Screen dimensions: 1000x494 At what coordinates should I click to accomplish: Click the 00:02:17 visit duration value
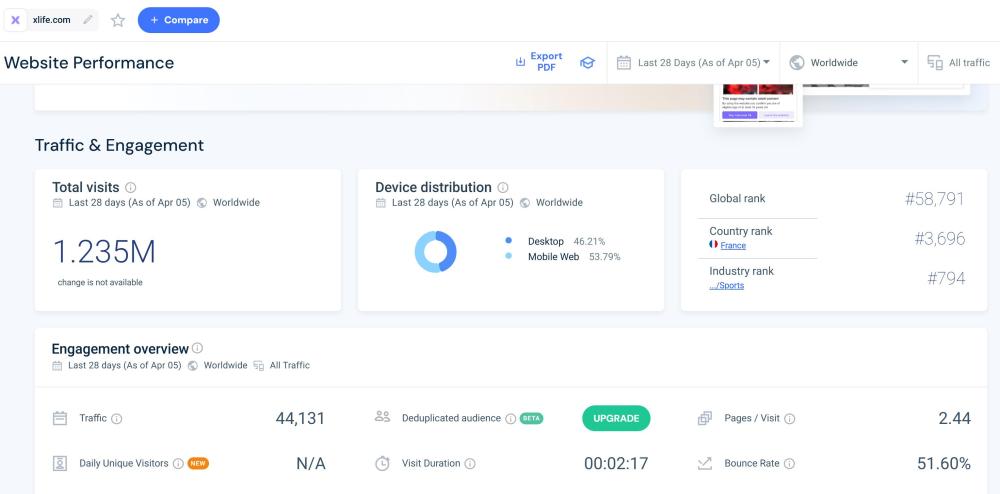coord(616,463)
